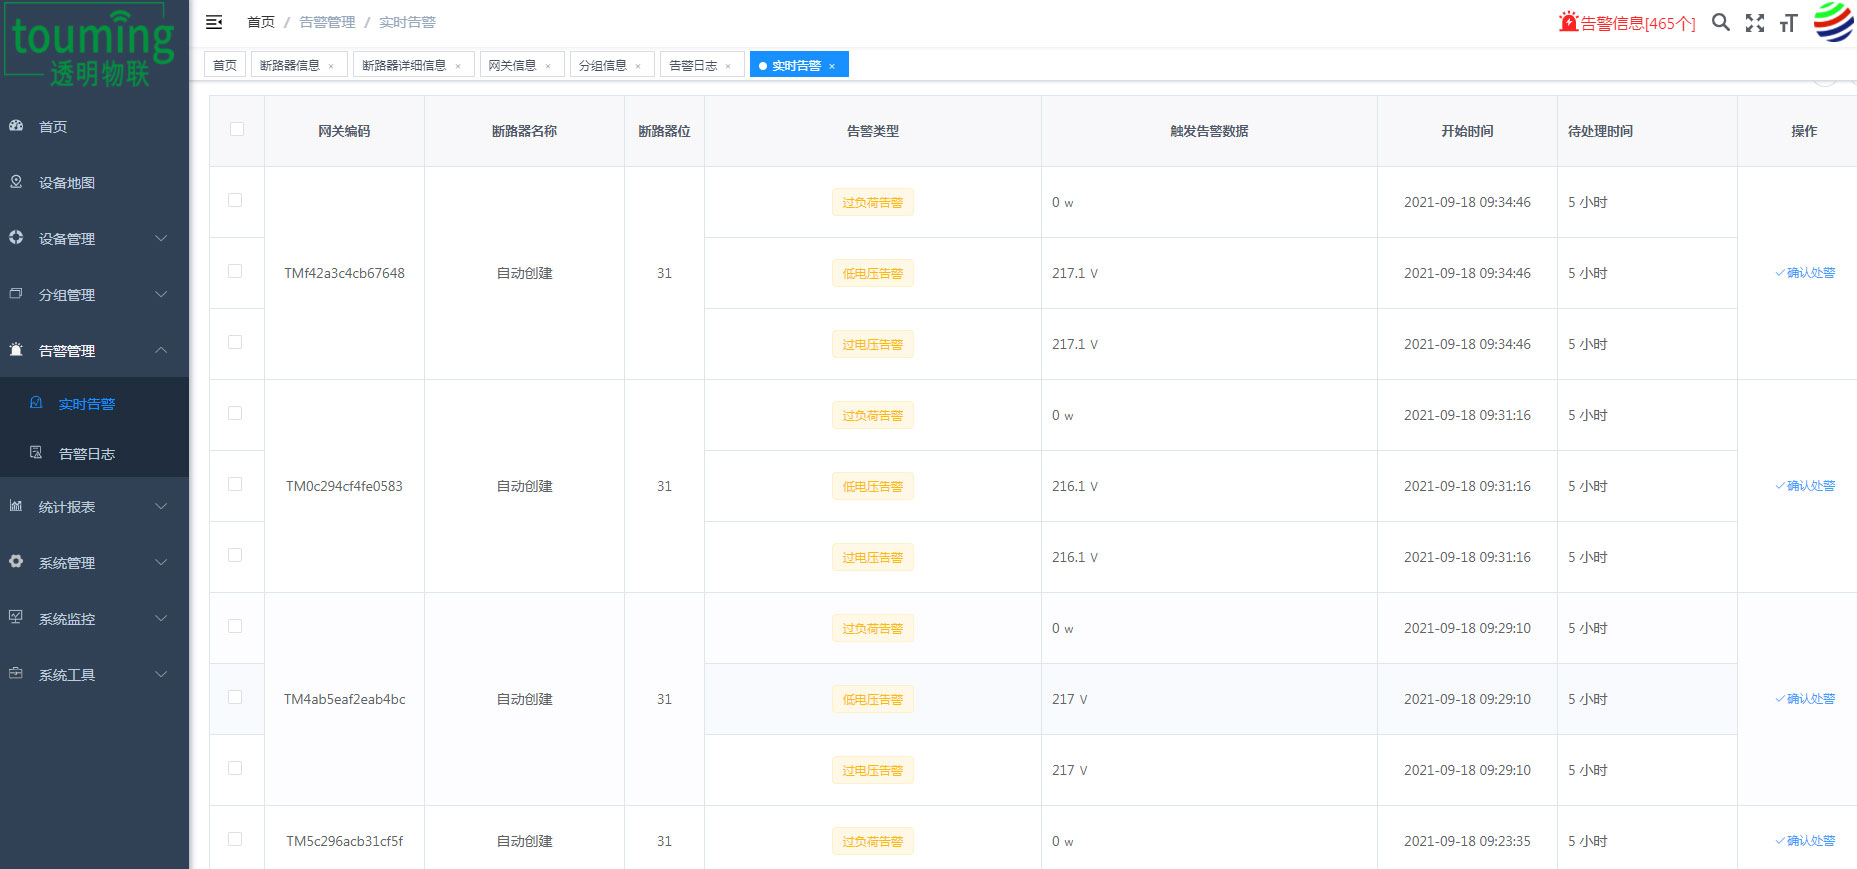The width and height of the screenshot is (1857, 869).
Task: Click the 开始时间 column header
Action: [x=1467, y=131]
